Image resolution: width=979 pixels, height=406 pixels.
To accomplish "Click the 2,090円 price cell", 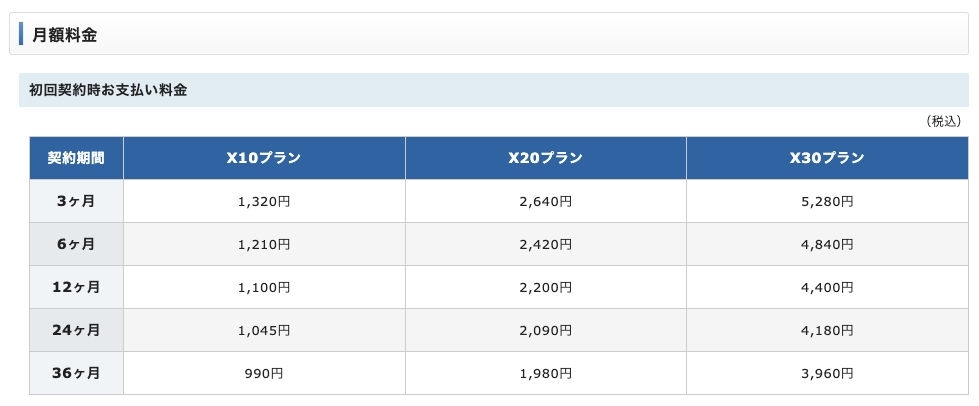I will 546,330.
